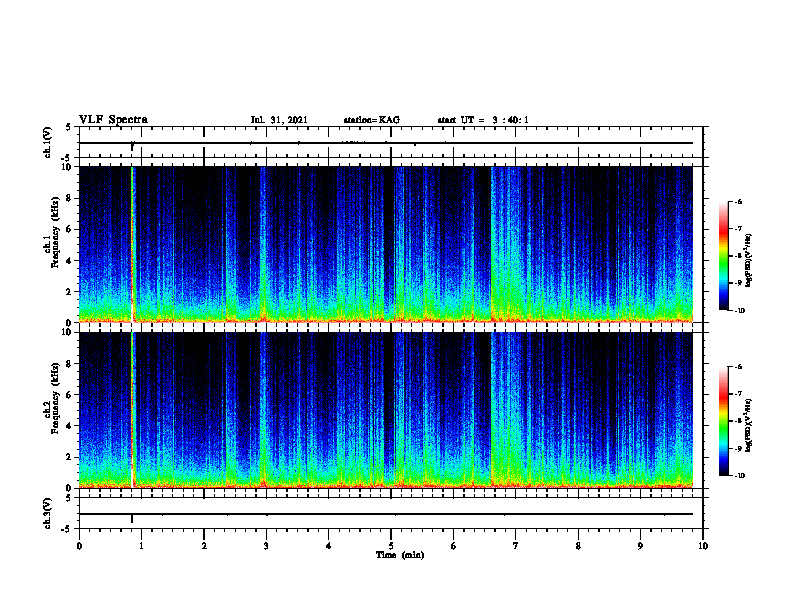
Task: Click the ch.1 spectrogram panel
Action: (x=386, y=244)
